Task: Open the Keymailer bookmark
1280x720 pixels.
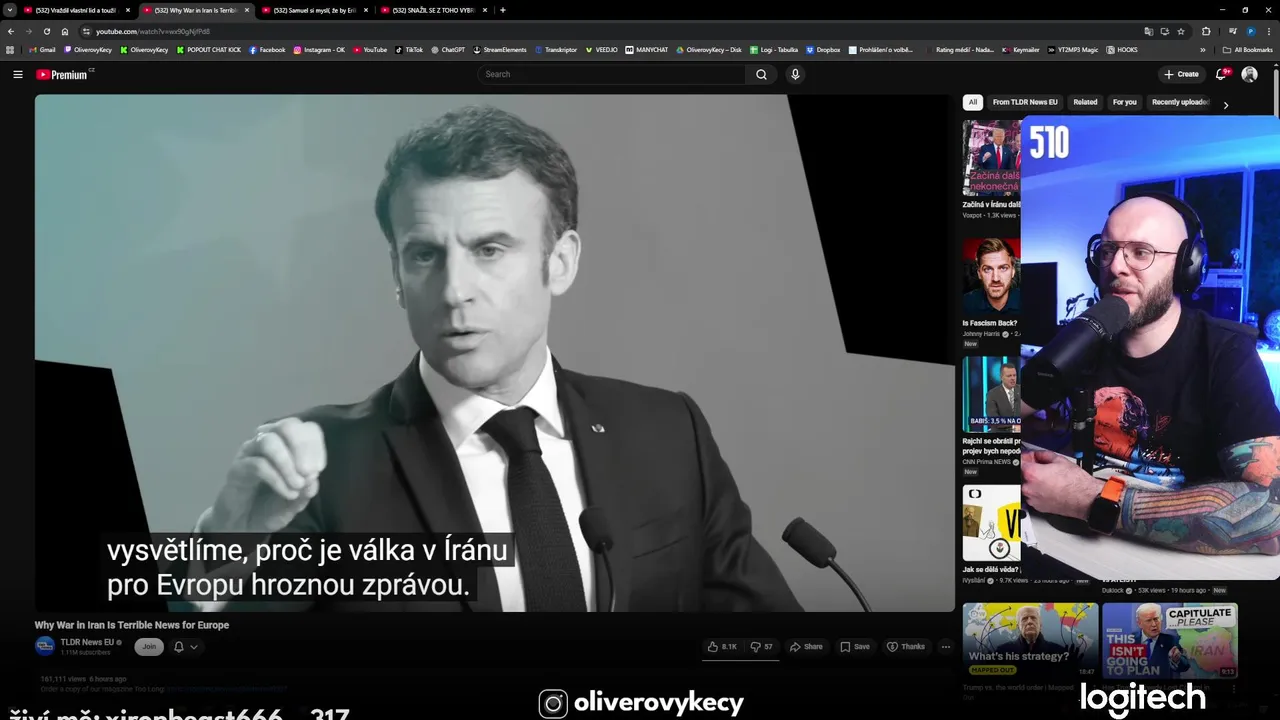Action: 1020,49
